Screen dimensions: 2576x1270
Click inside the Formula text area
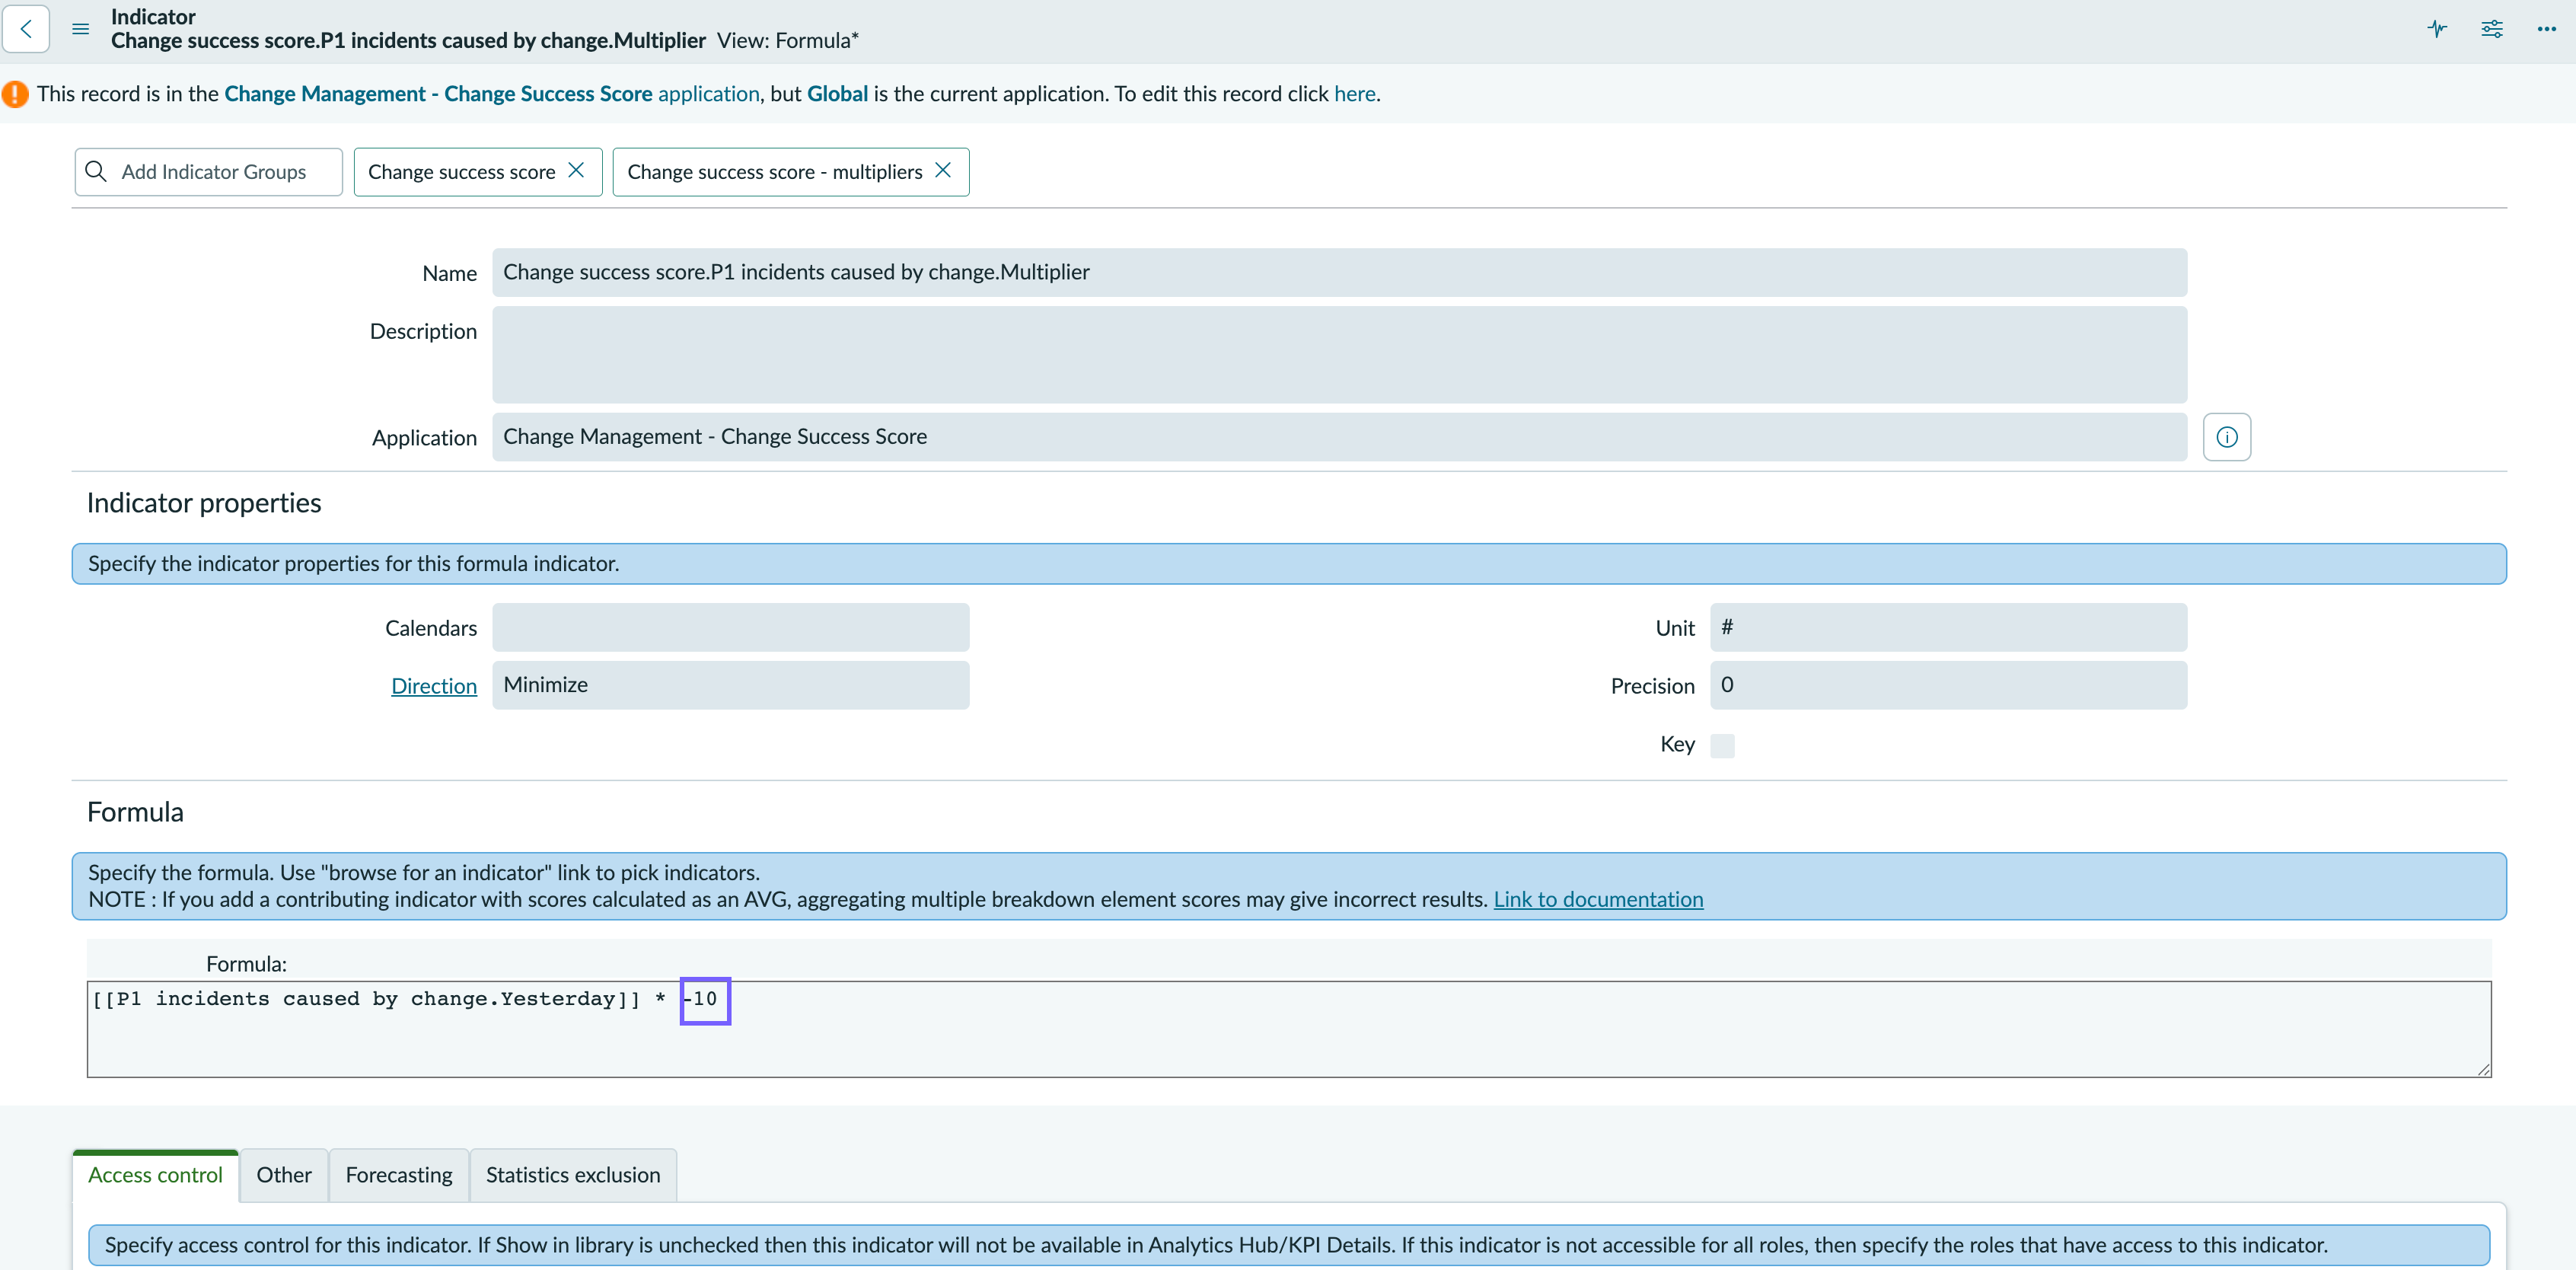pos(1288,1029)
